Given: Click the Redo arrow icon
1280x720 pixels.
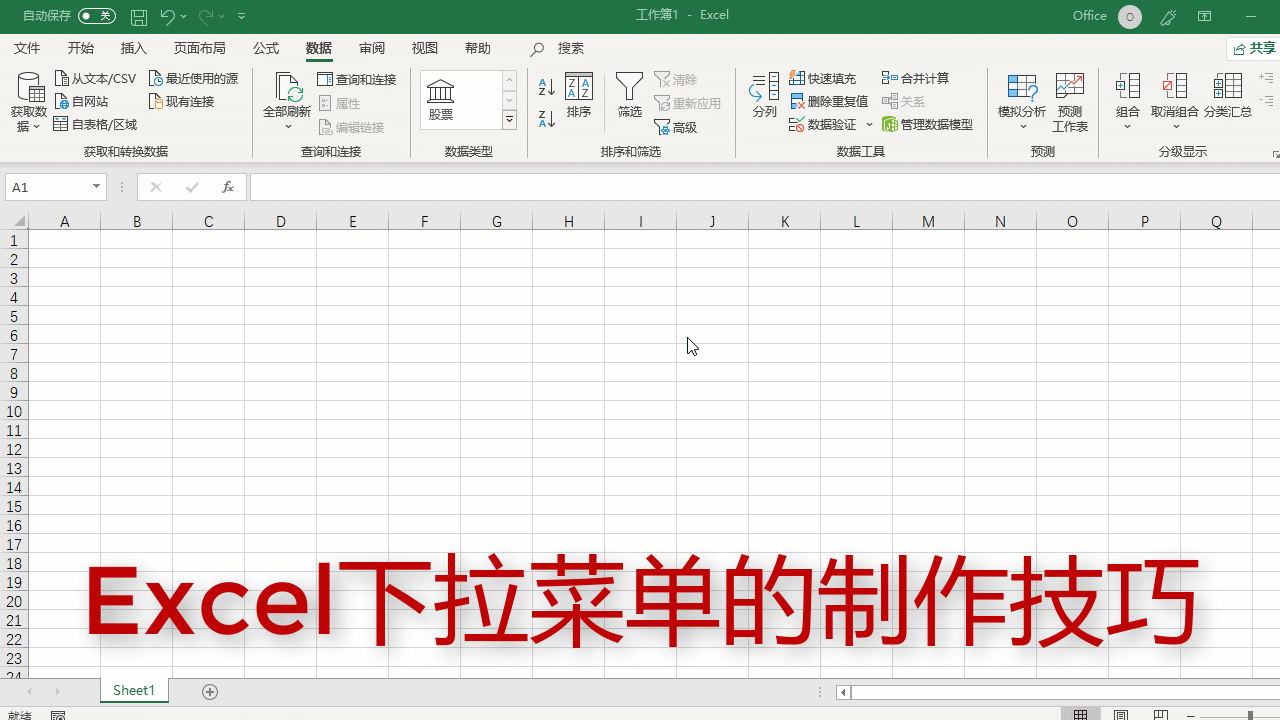Looking at the screenshot, I should click(206, 16).
